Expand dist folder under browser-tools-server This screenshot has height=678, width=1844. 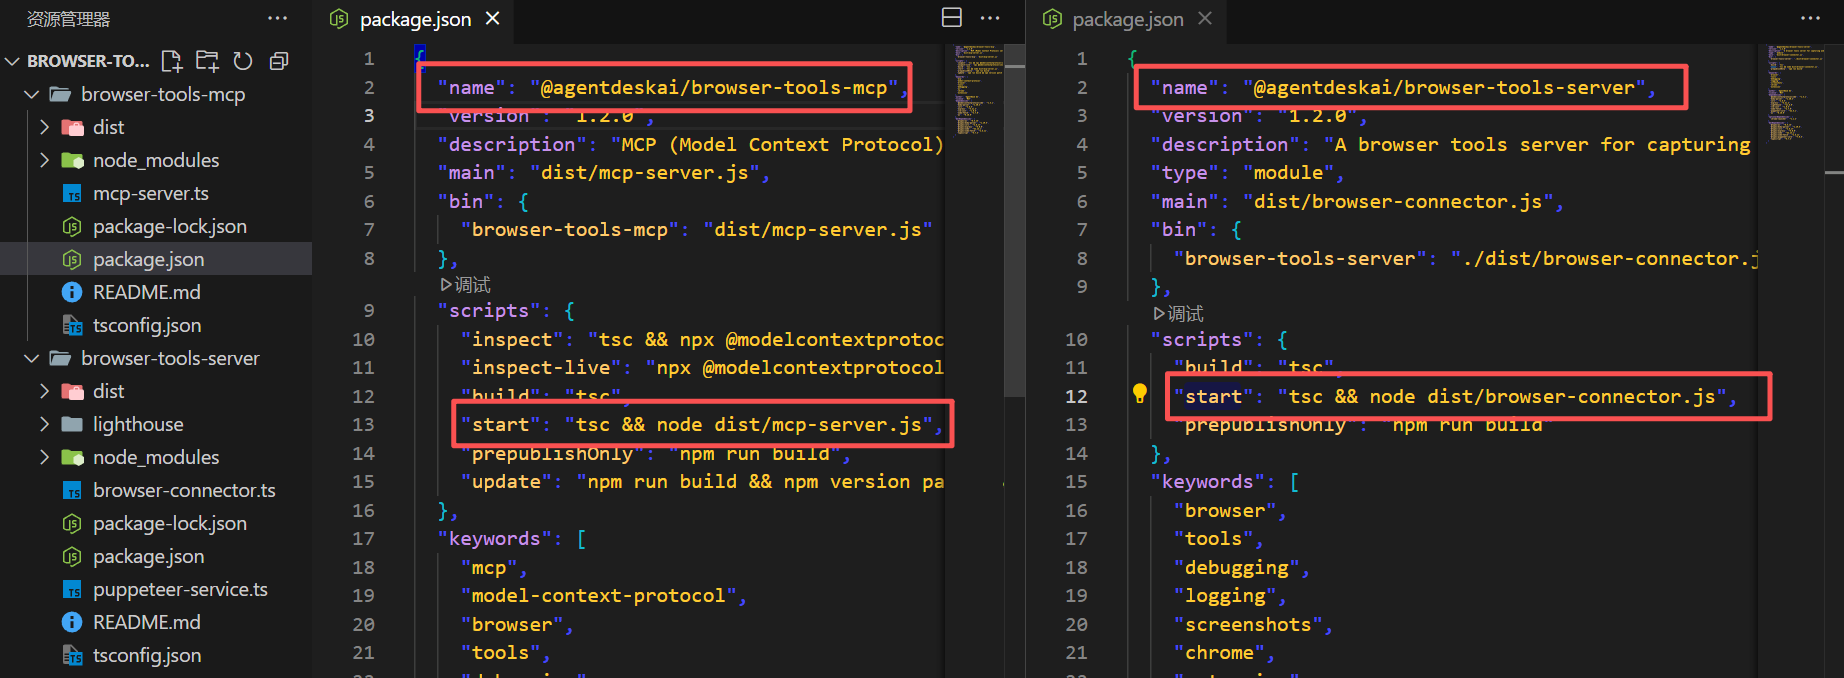pyautogui.click(x=44, y=391)
